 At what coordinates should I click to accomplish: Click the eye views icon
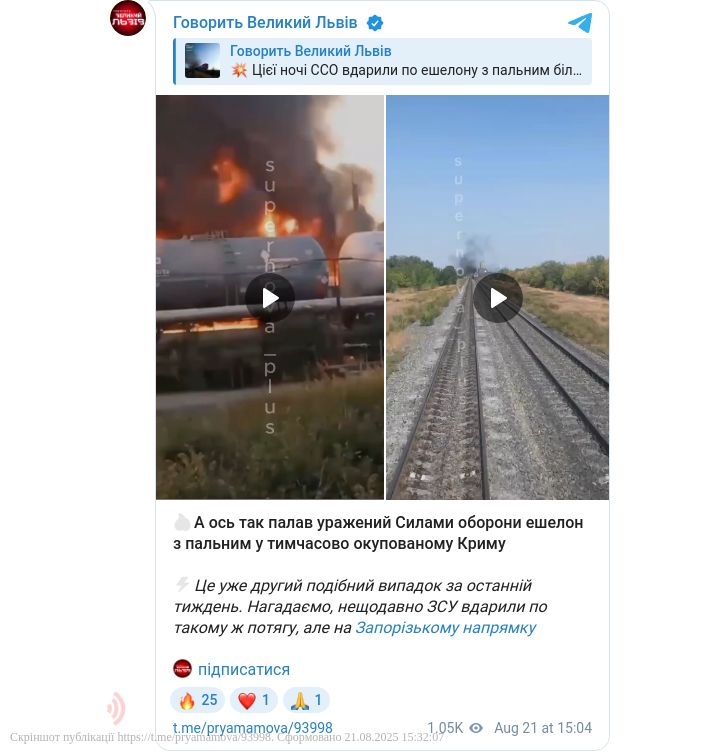pos(476,728)
